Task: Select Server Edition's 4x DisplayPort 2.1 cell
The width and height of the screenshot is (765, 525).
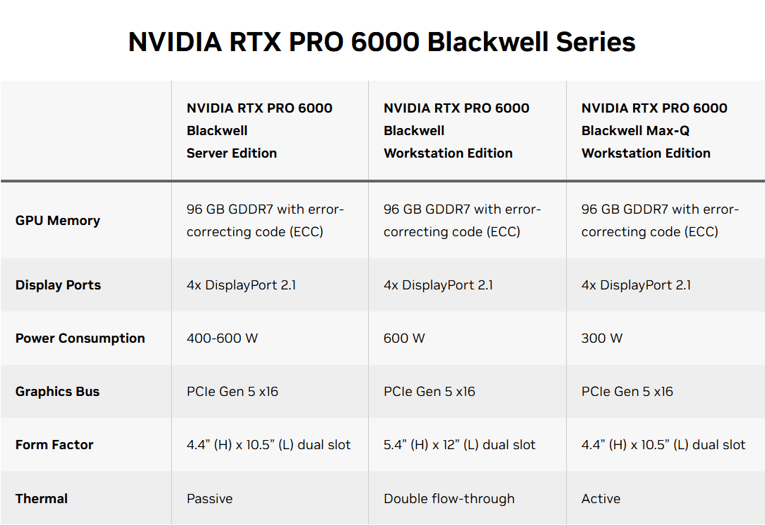Action: click(x=241, y=285)
